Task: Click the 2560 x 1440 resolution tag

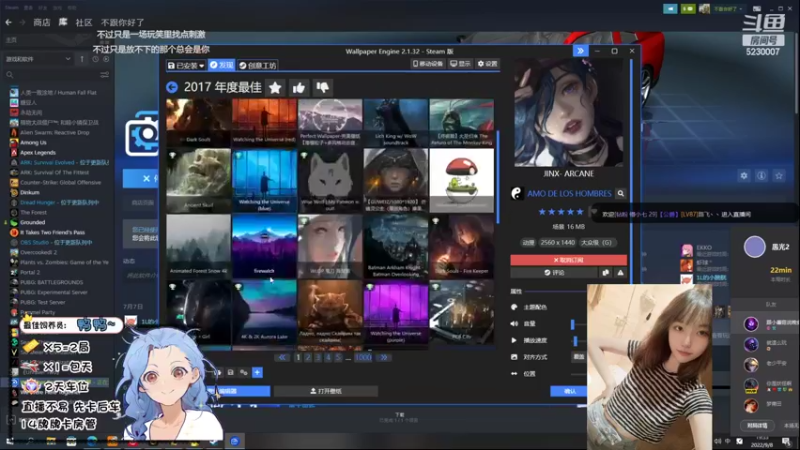Action: (557, 242)
